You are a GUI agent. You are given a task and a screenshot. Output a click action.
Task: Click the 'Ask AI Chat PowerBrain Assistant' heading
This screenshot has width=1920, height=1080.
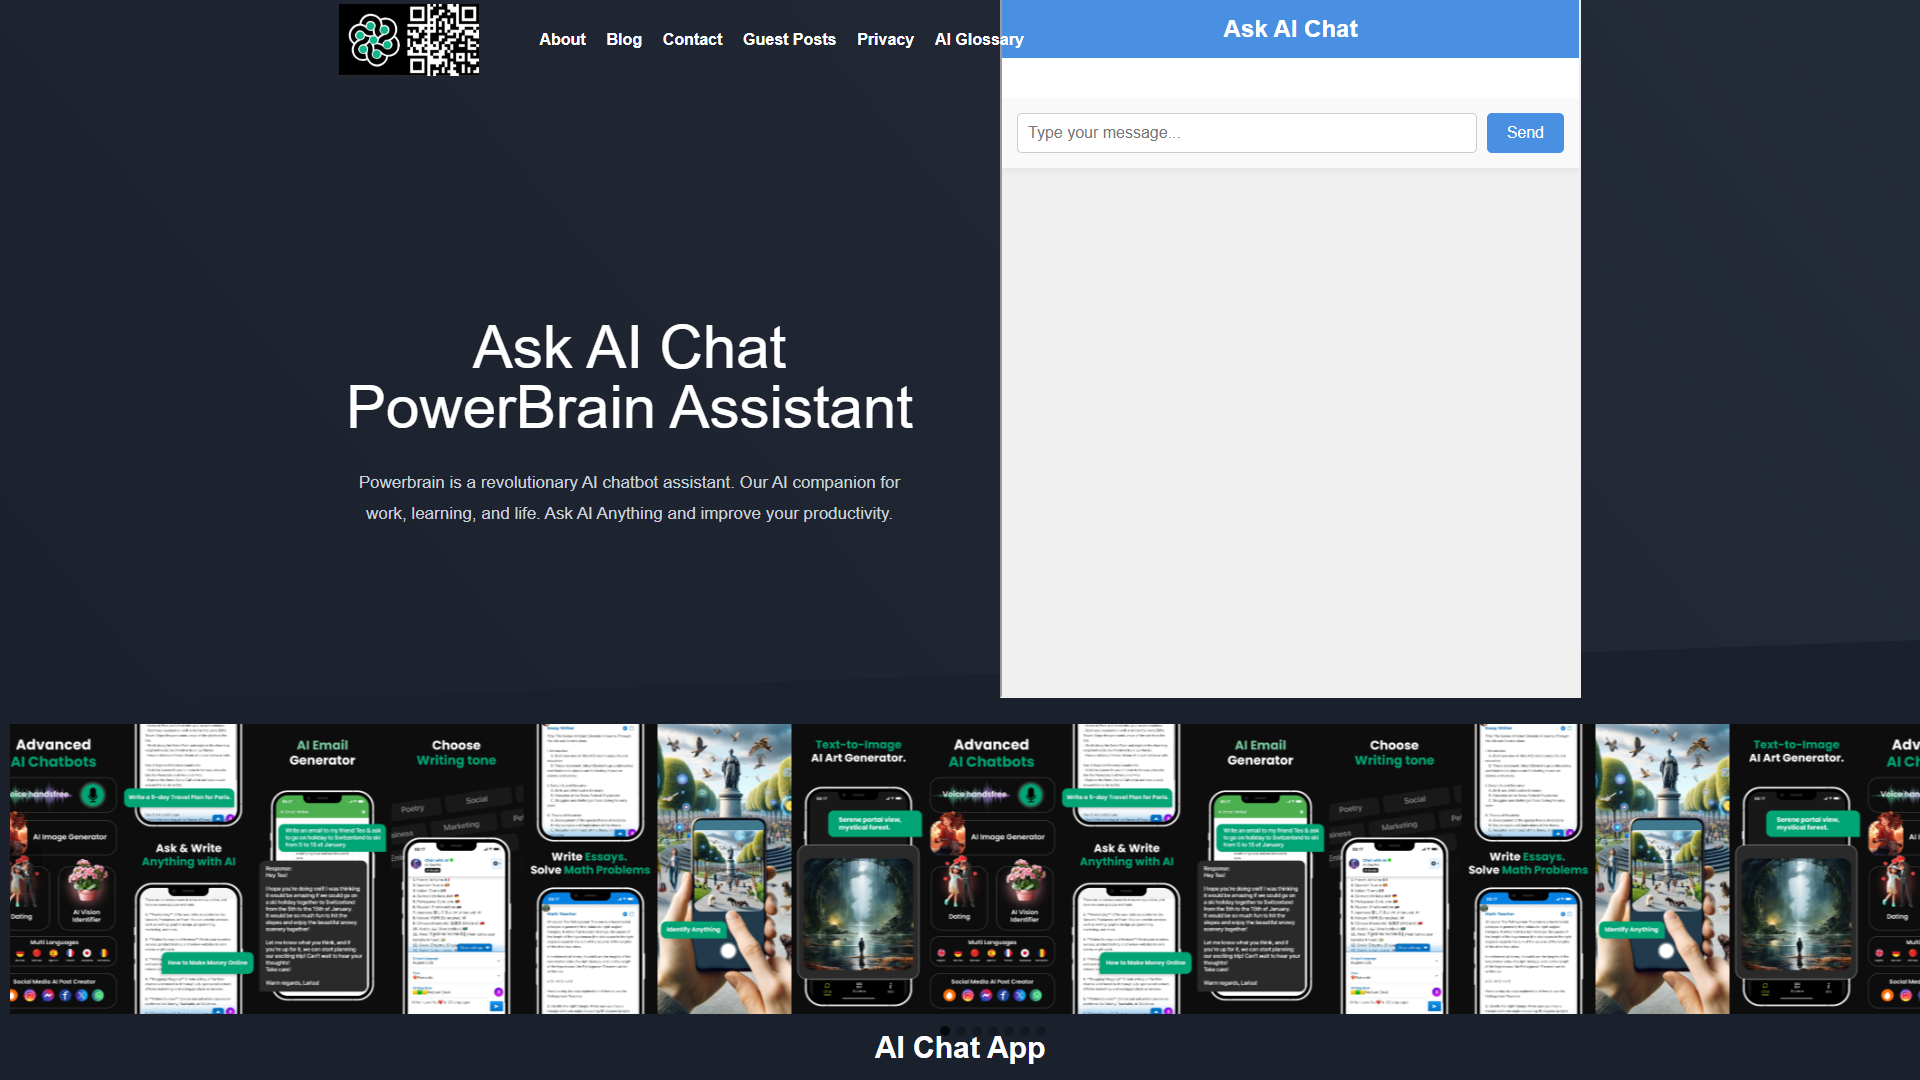[x=630, y=377]
